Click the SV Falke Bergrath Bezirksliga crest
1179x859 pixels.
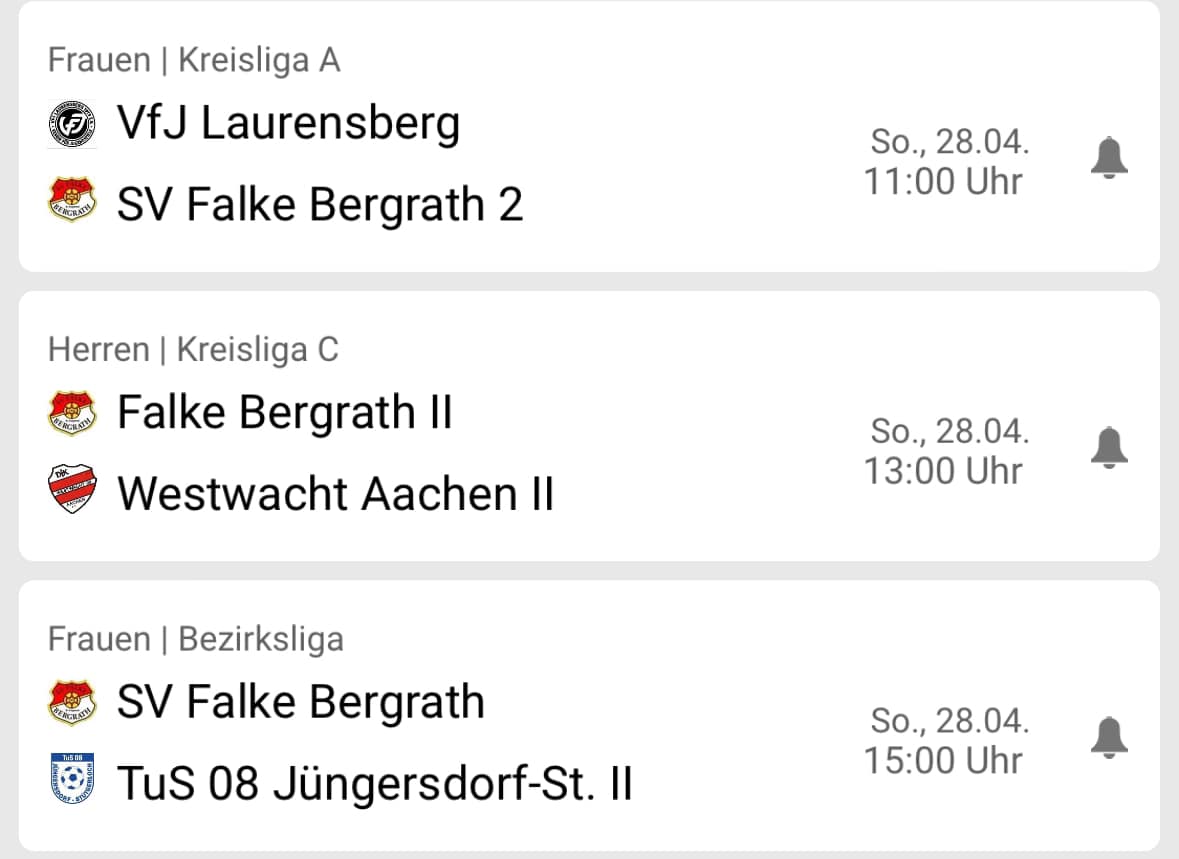coord(72,703)
